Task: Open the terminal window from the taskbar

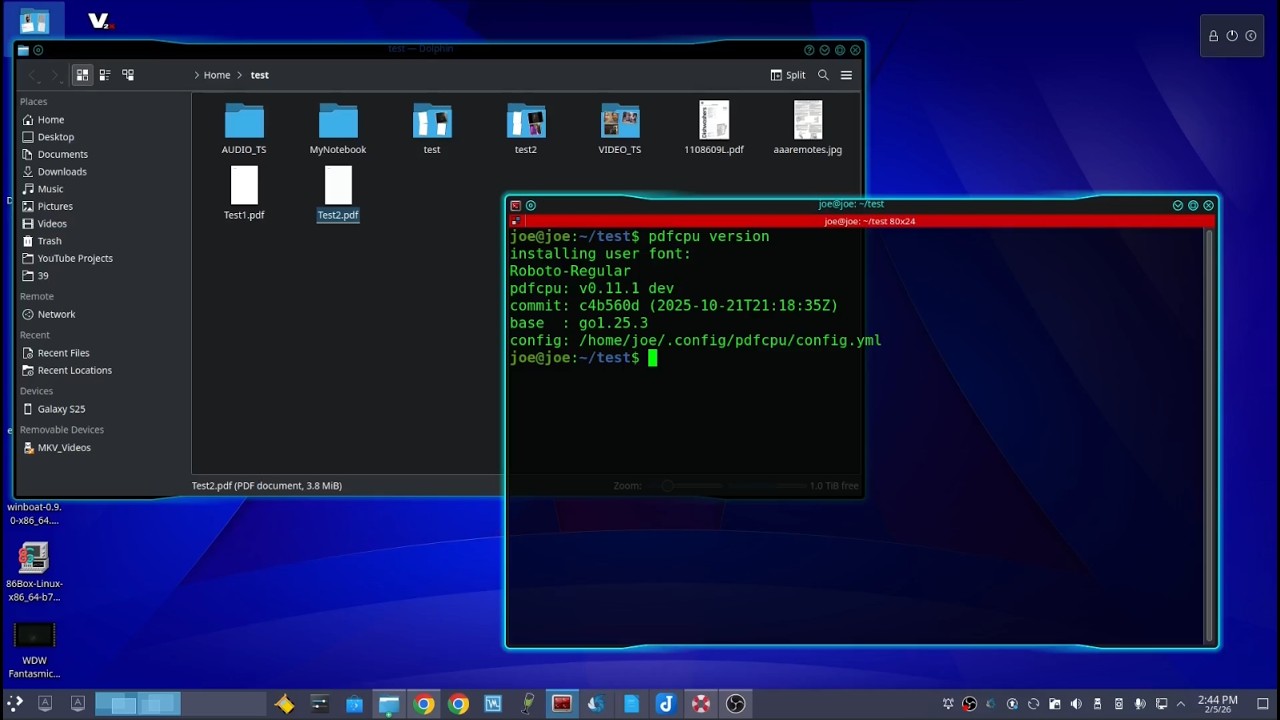Action: click(561, 704)
